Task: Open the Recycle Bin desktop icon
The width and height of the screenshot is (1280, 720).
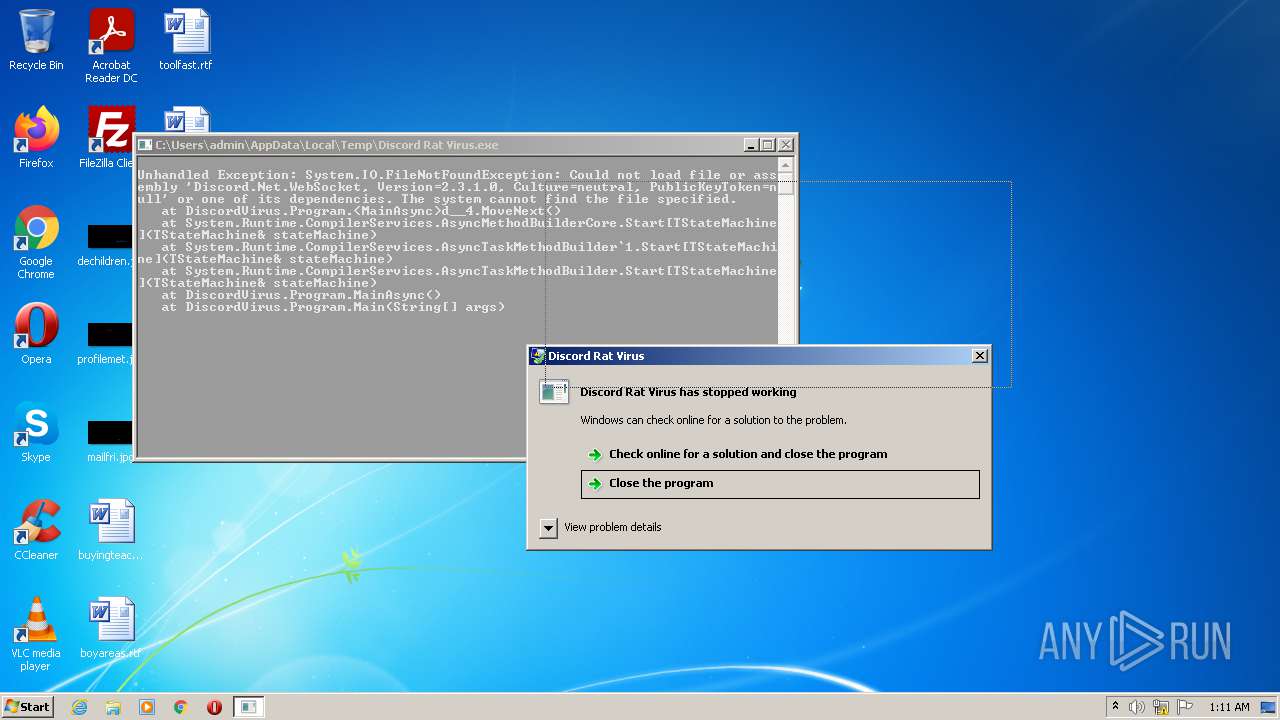Action: 36,40
